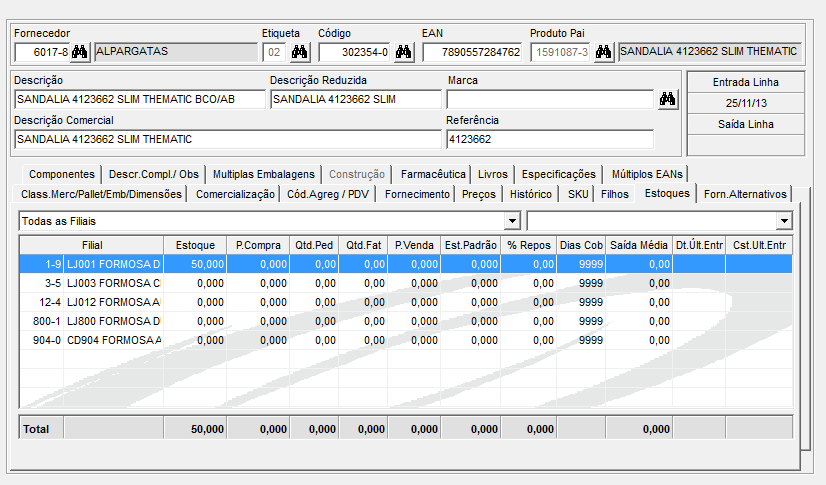Screen dimensions: 826x485
Task: Click into the EAN input field
Action: (x=472, y=51)
